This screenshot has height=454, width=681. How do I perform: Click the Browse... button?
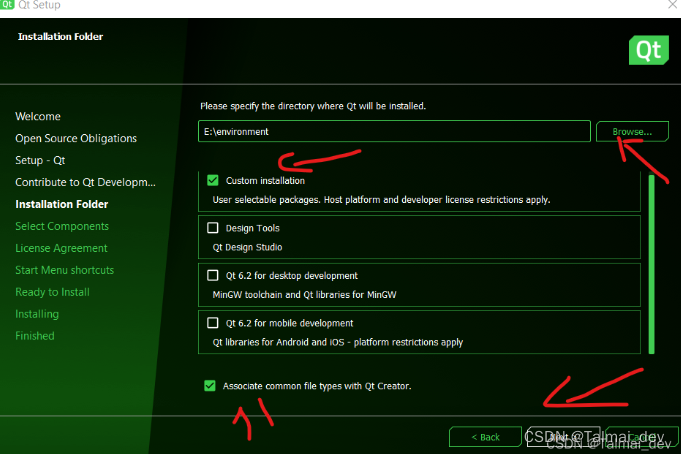[632, 132]
